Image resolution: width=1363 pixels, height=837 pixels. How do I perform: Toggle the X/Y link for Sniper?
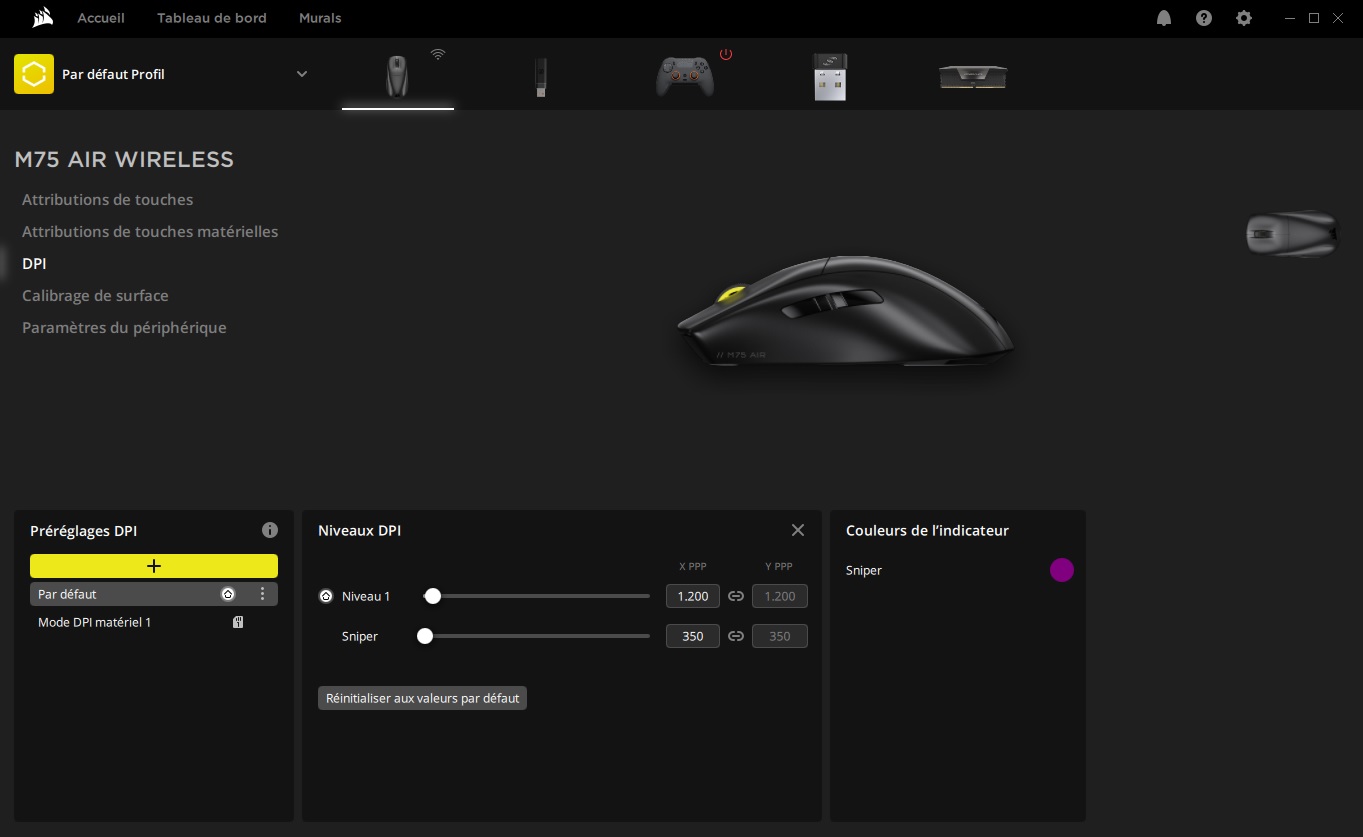(736, 636)
